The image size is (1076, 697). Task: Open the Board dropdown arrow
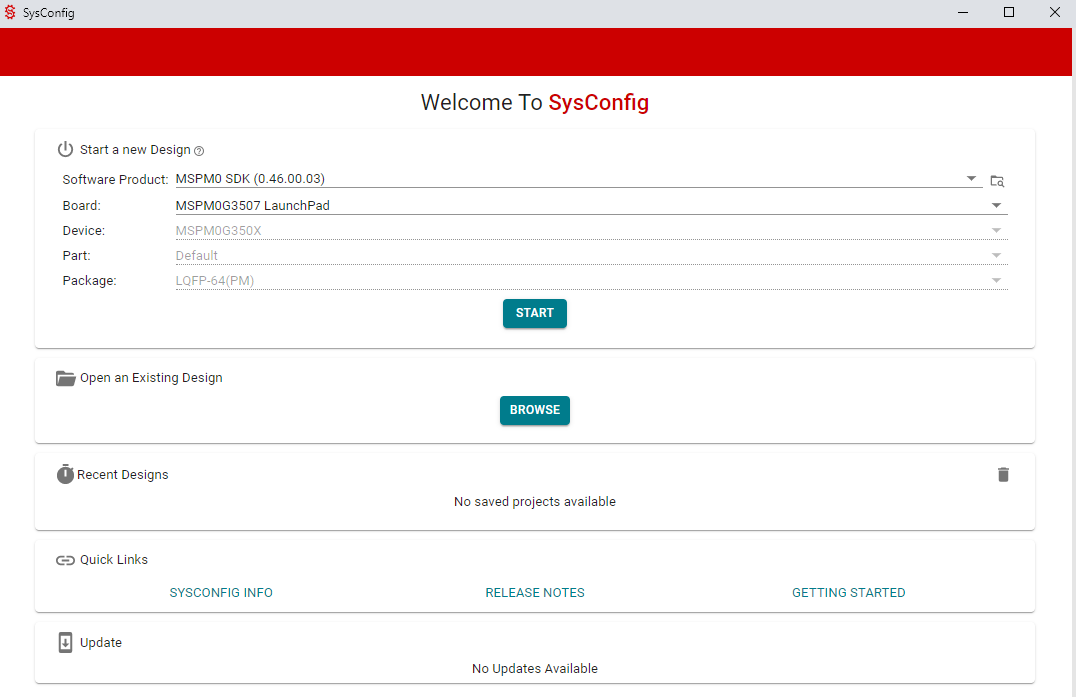pyautogui.click(x=996, y=205)
